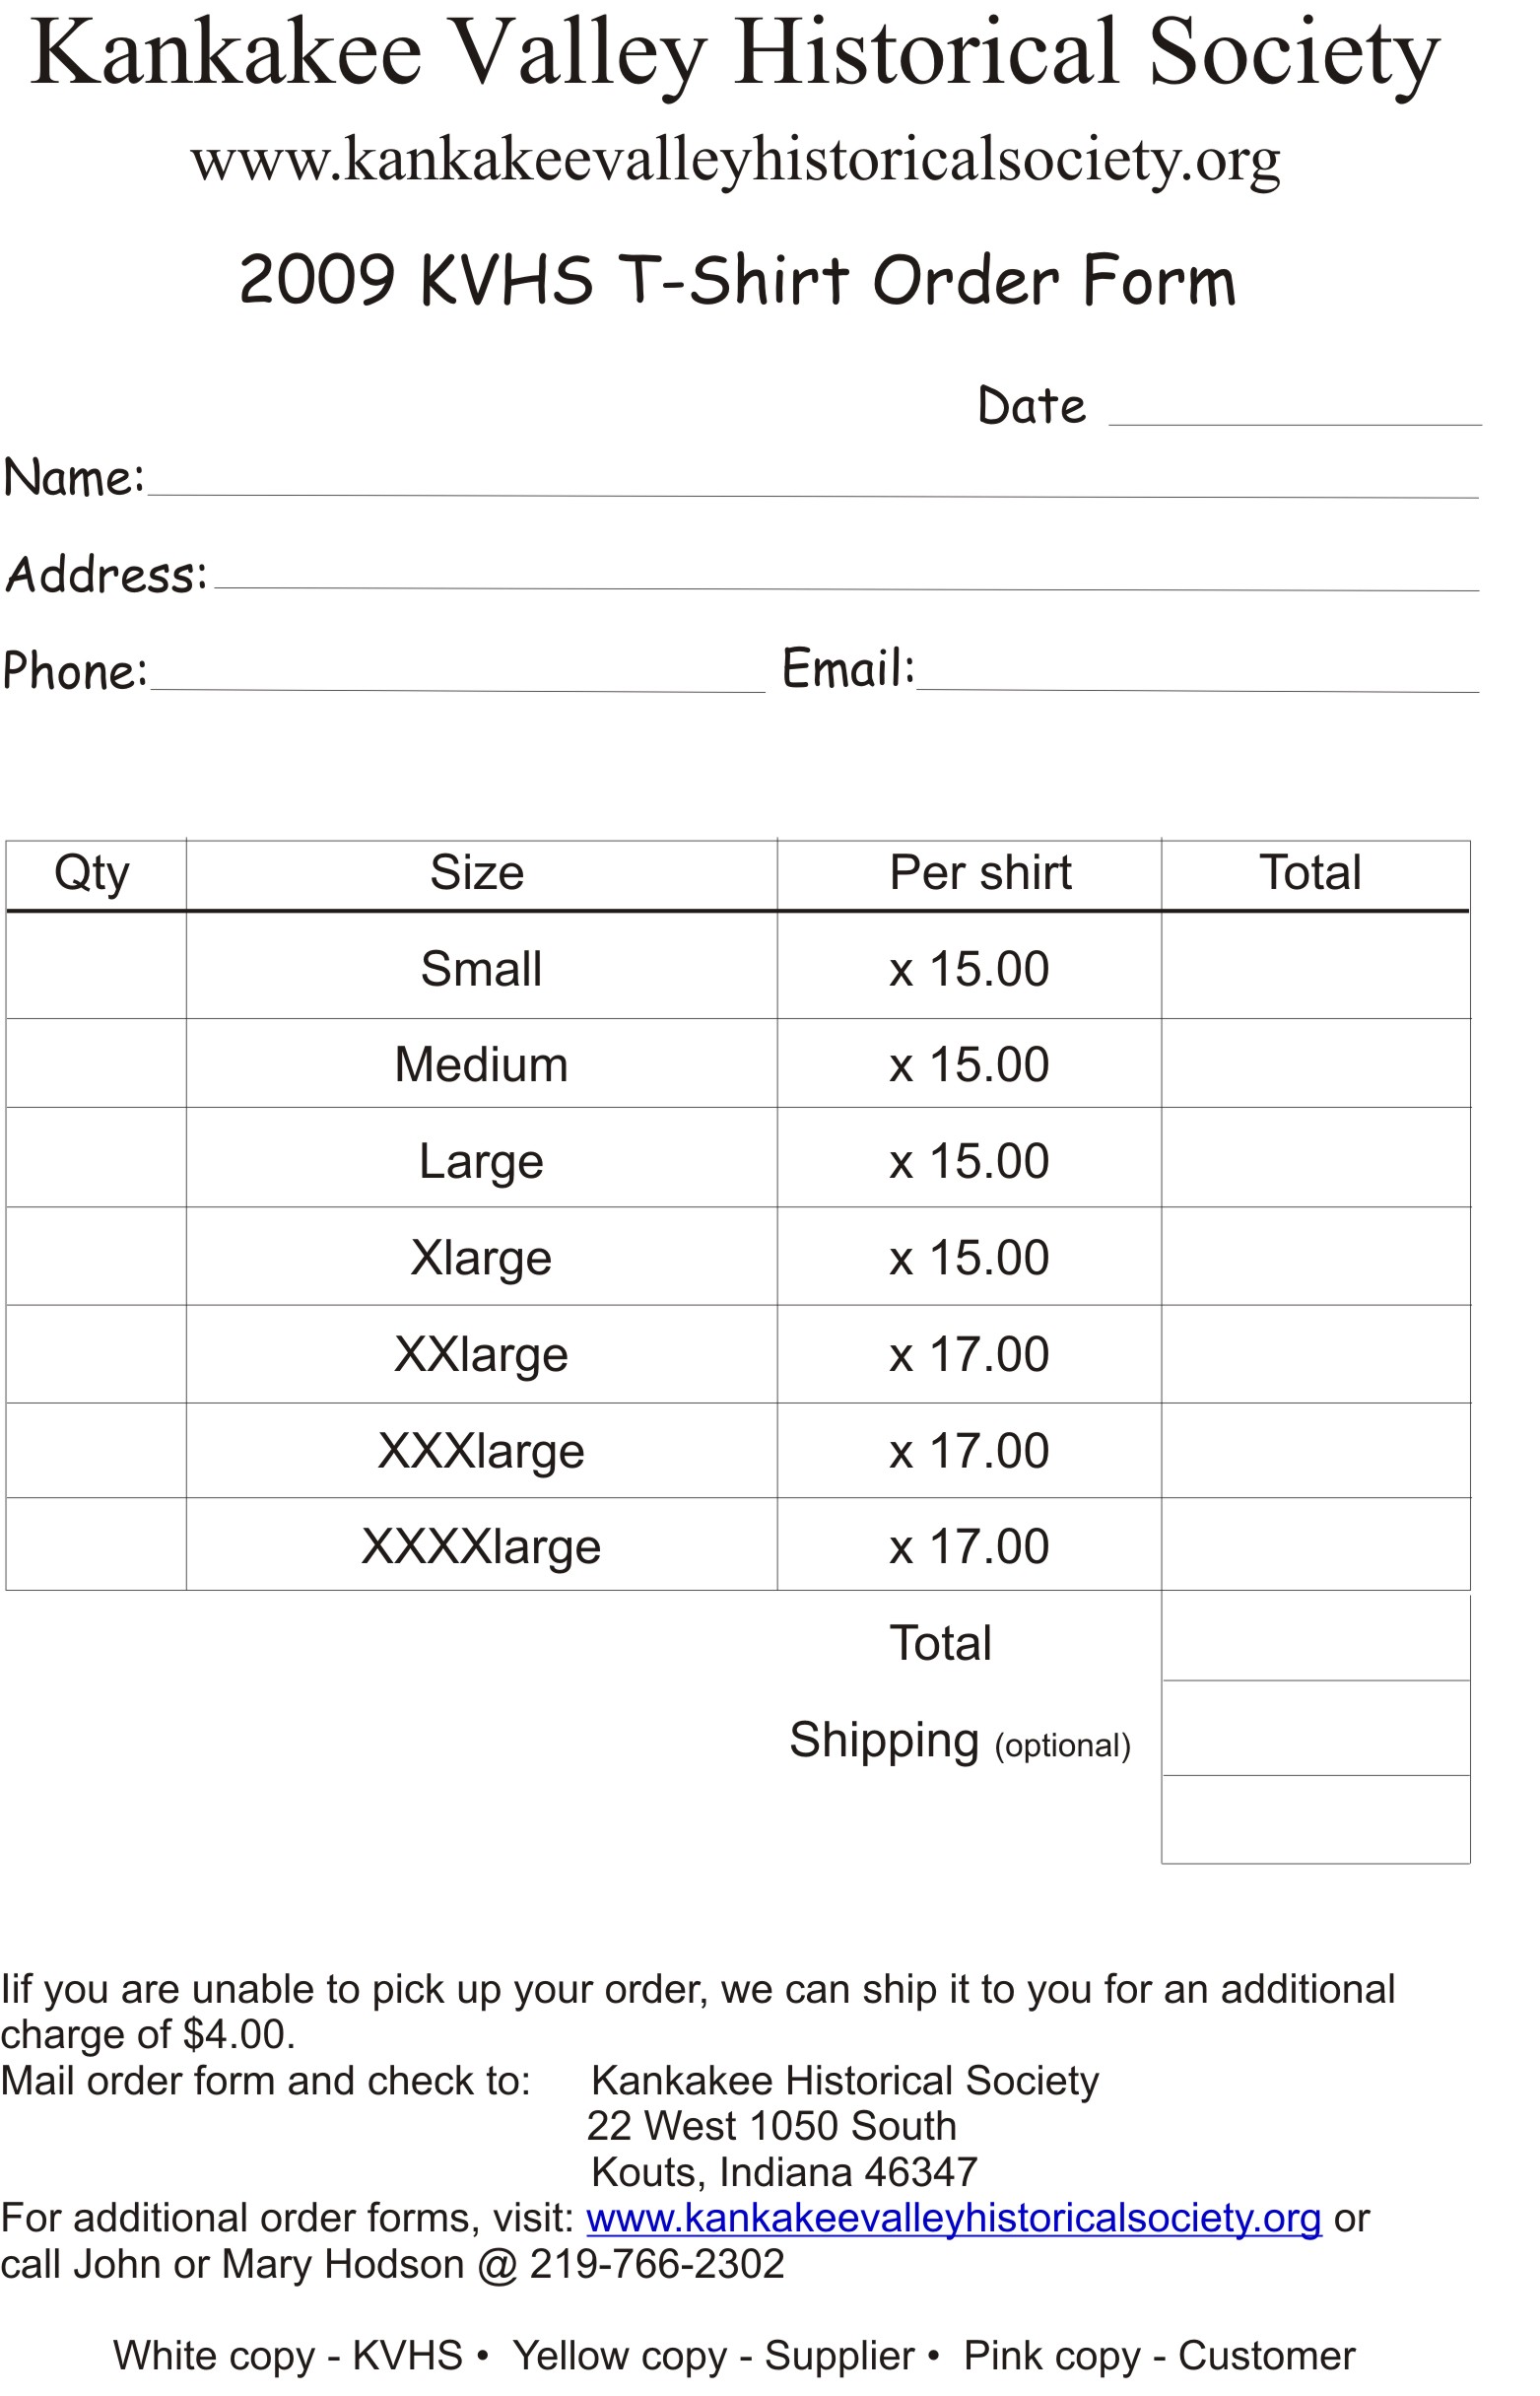Click the Qty cell for Small

click(96, 966)
